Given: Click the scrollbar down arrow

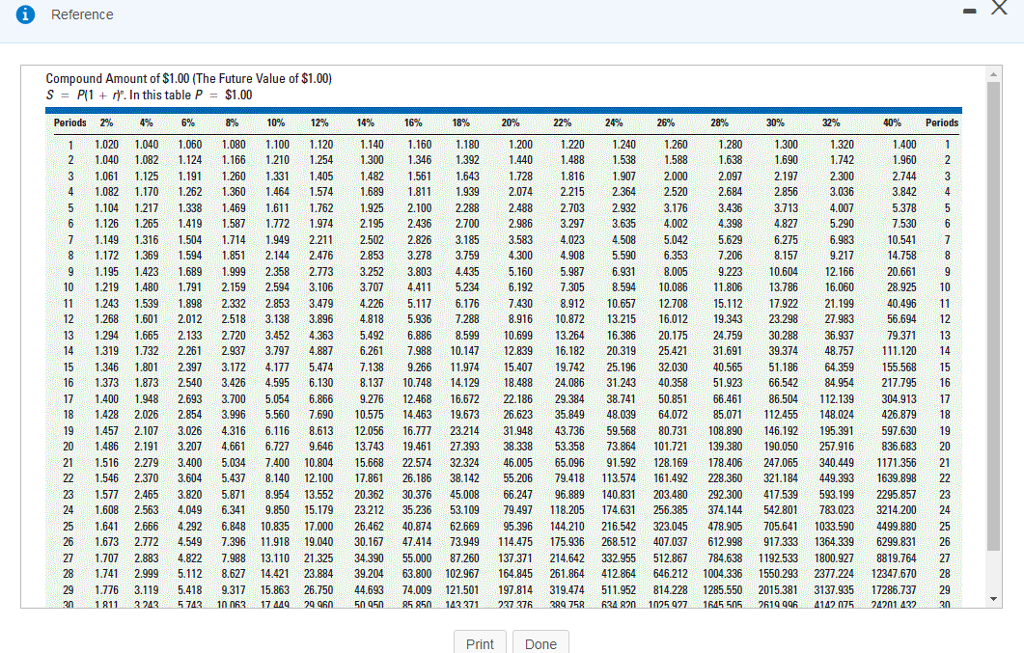Looking at the screenshot, I should [x=993, y=599].
